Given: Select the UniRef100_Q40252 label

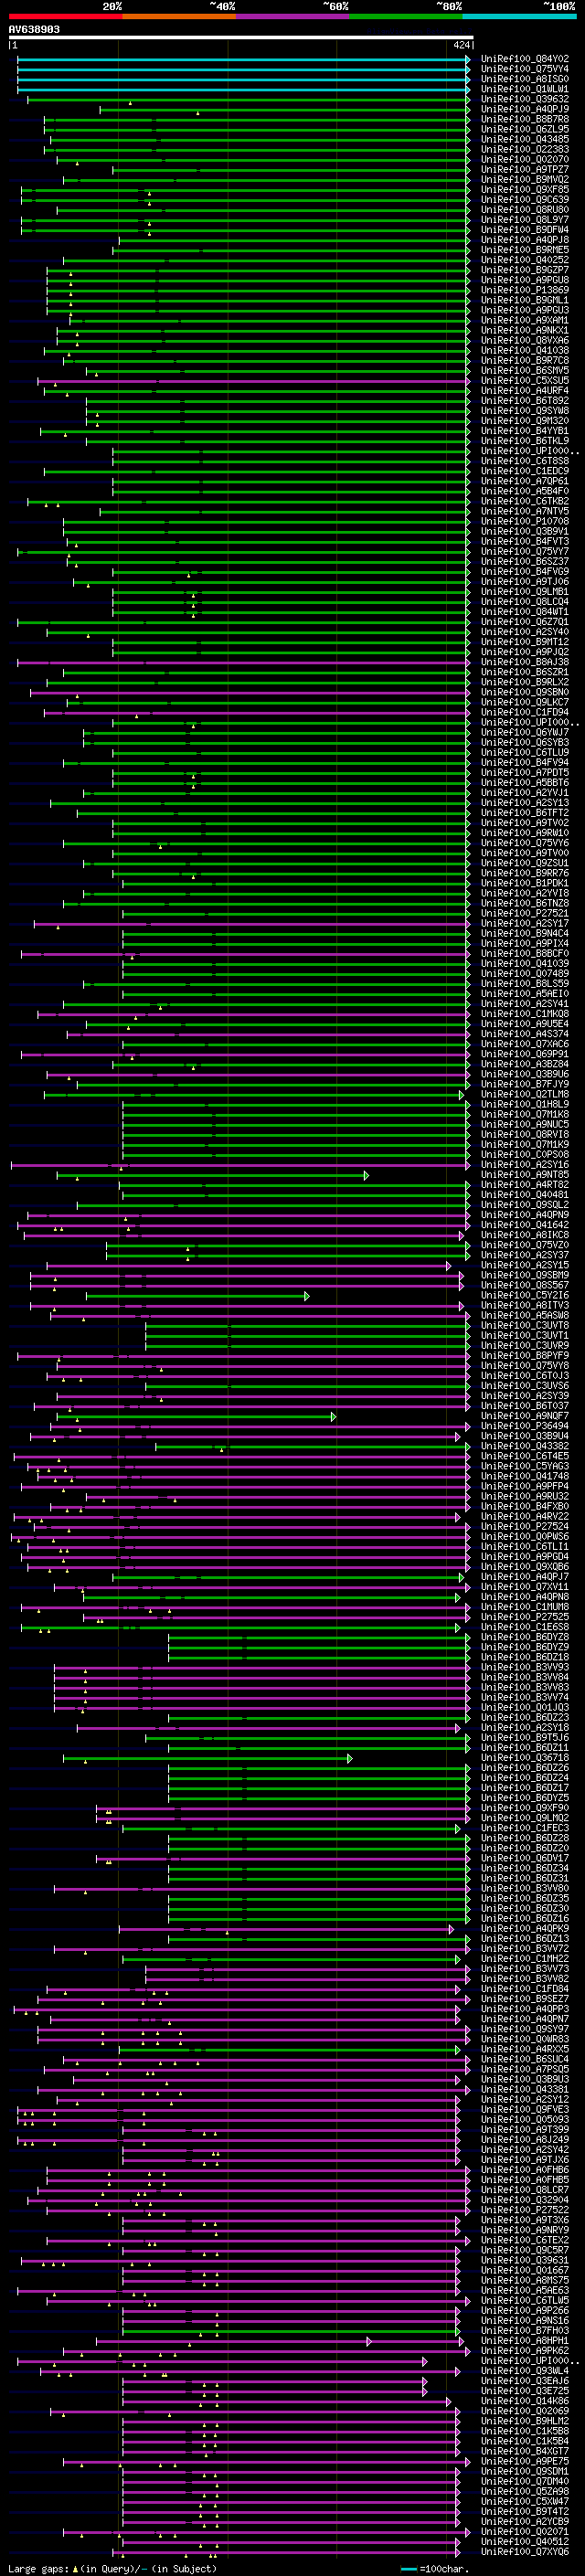Looking at the screenshot, I should (525, 260).
